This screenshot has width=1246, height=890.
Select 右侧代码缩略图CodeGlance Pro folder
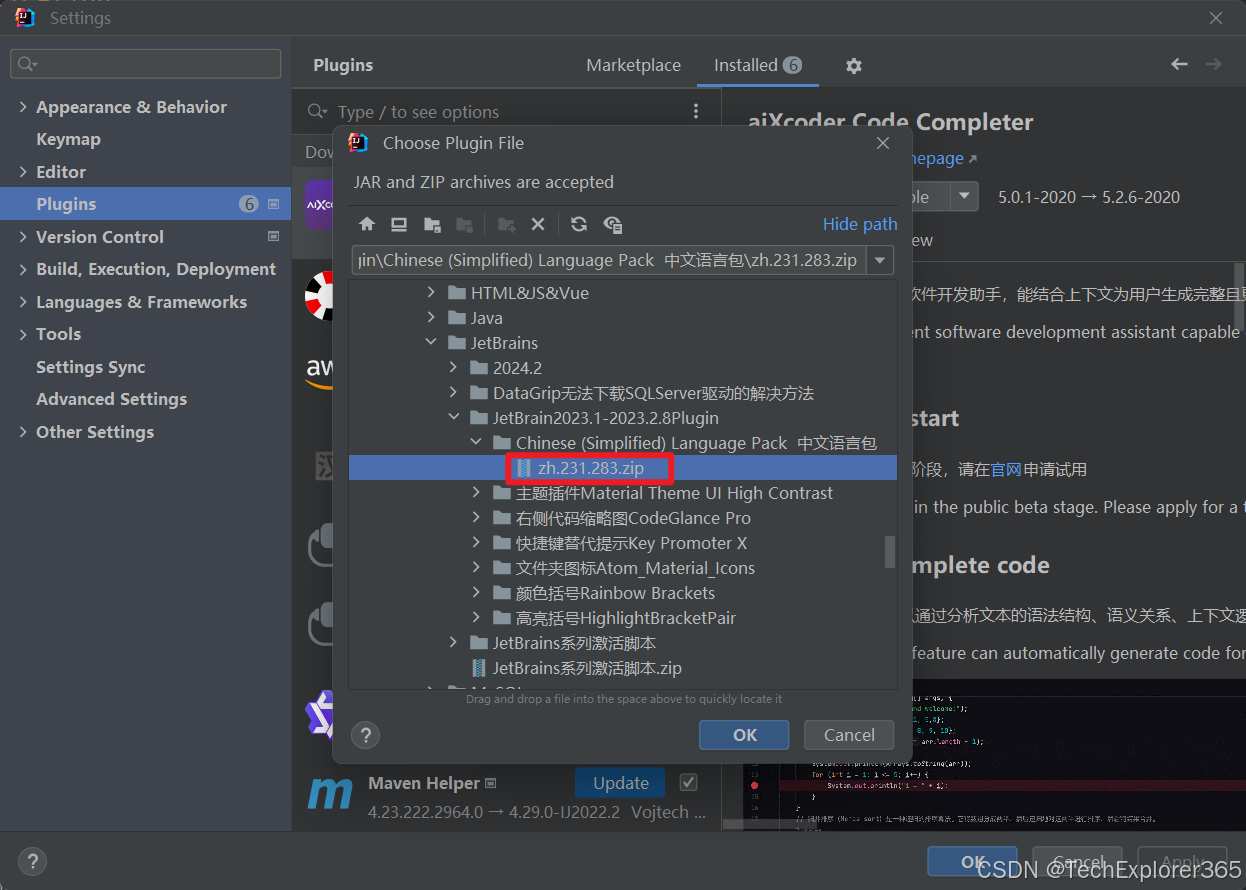point(633,518)
